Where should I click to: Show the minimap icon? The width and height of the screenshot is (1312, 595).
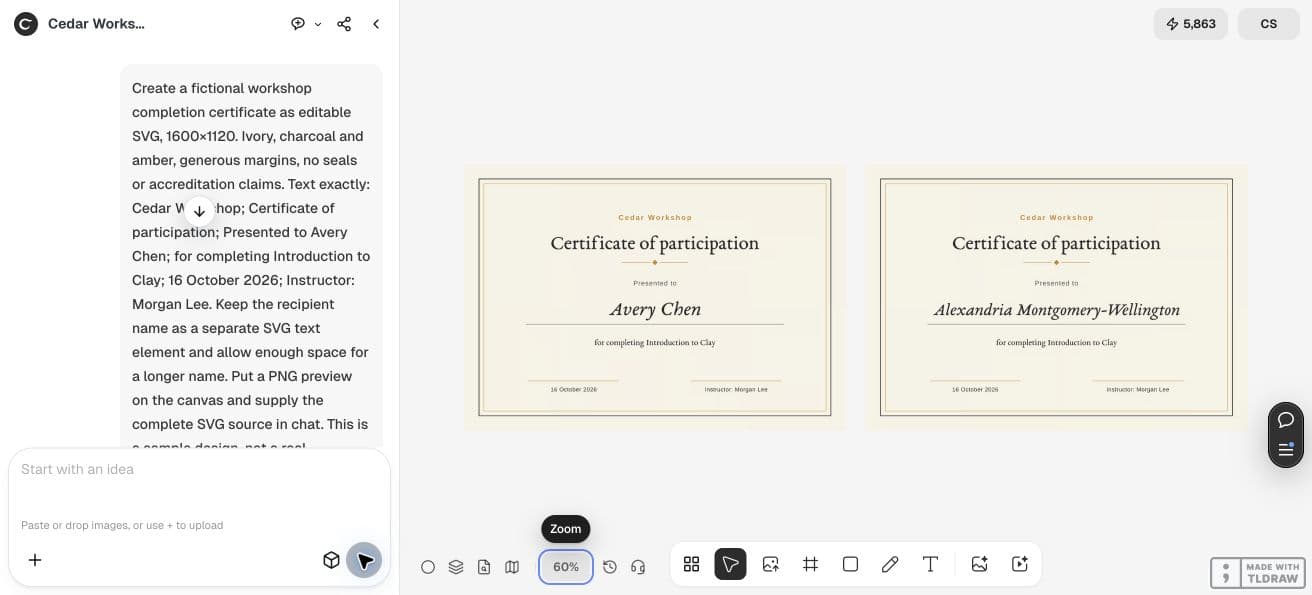(512, 567)
